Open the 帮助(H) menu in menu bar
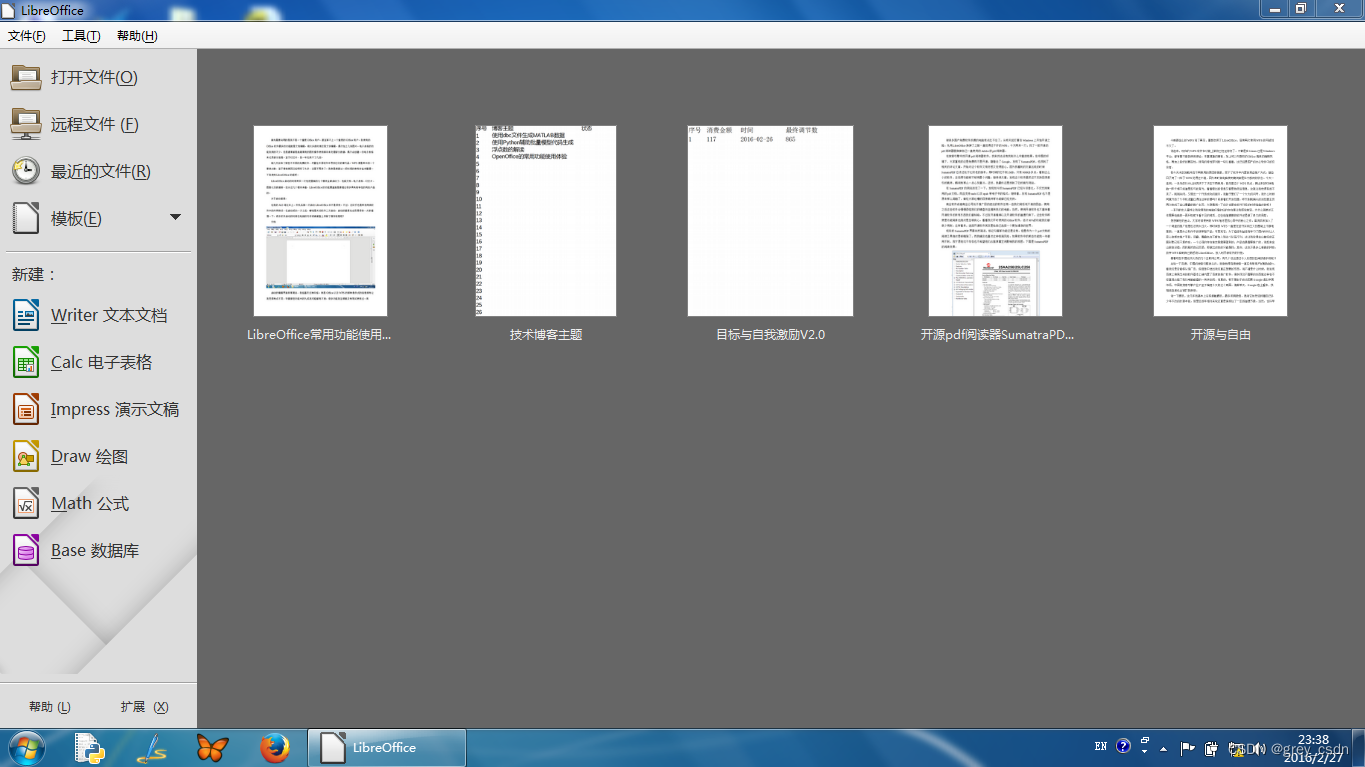This screenshot has width=1365, height=767. (137, 36)
